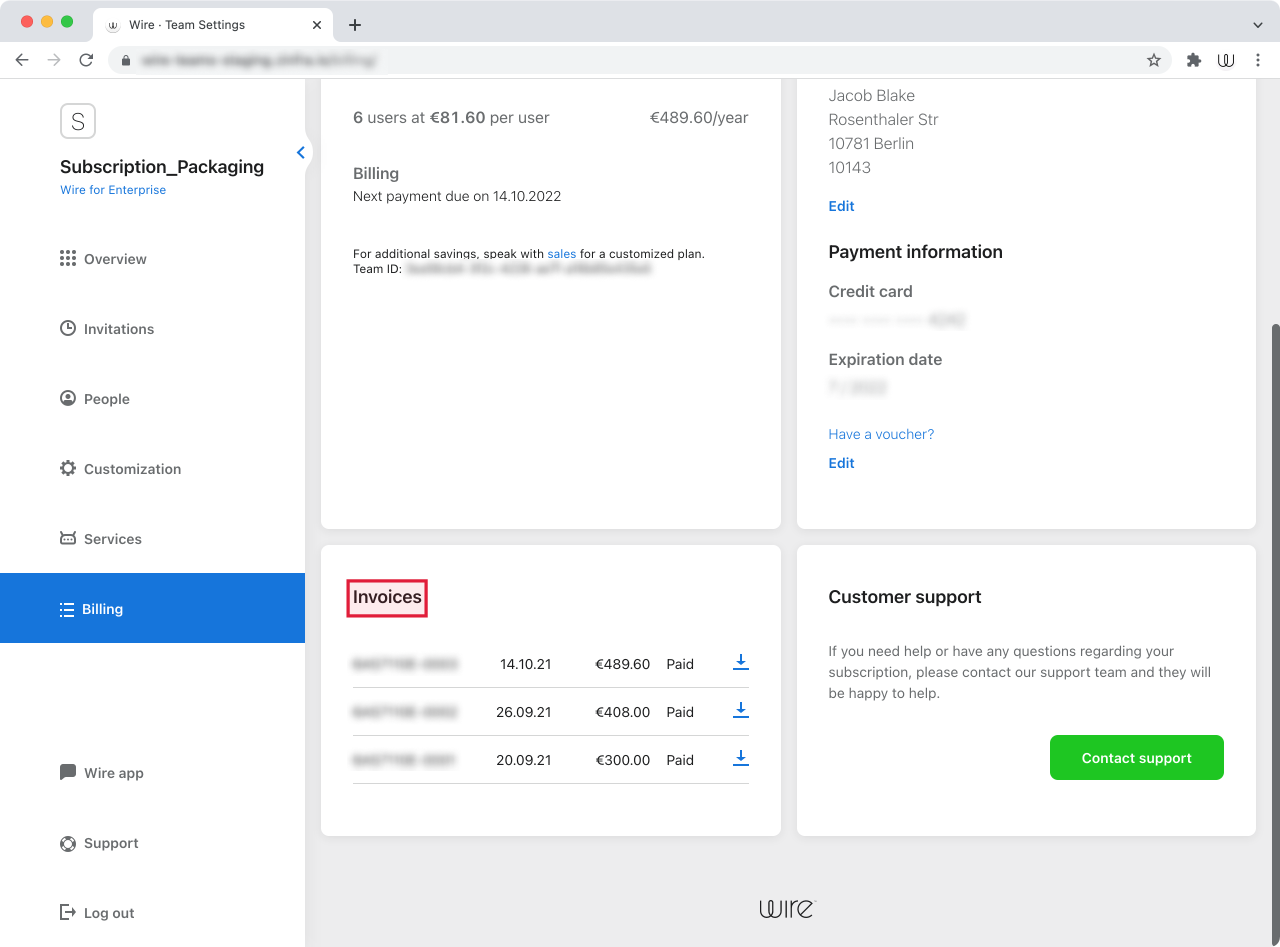1280x947 pixels.
Task: Expand the tab search dropdown
Action: (x=1258, y=25)
